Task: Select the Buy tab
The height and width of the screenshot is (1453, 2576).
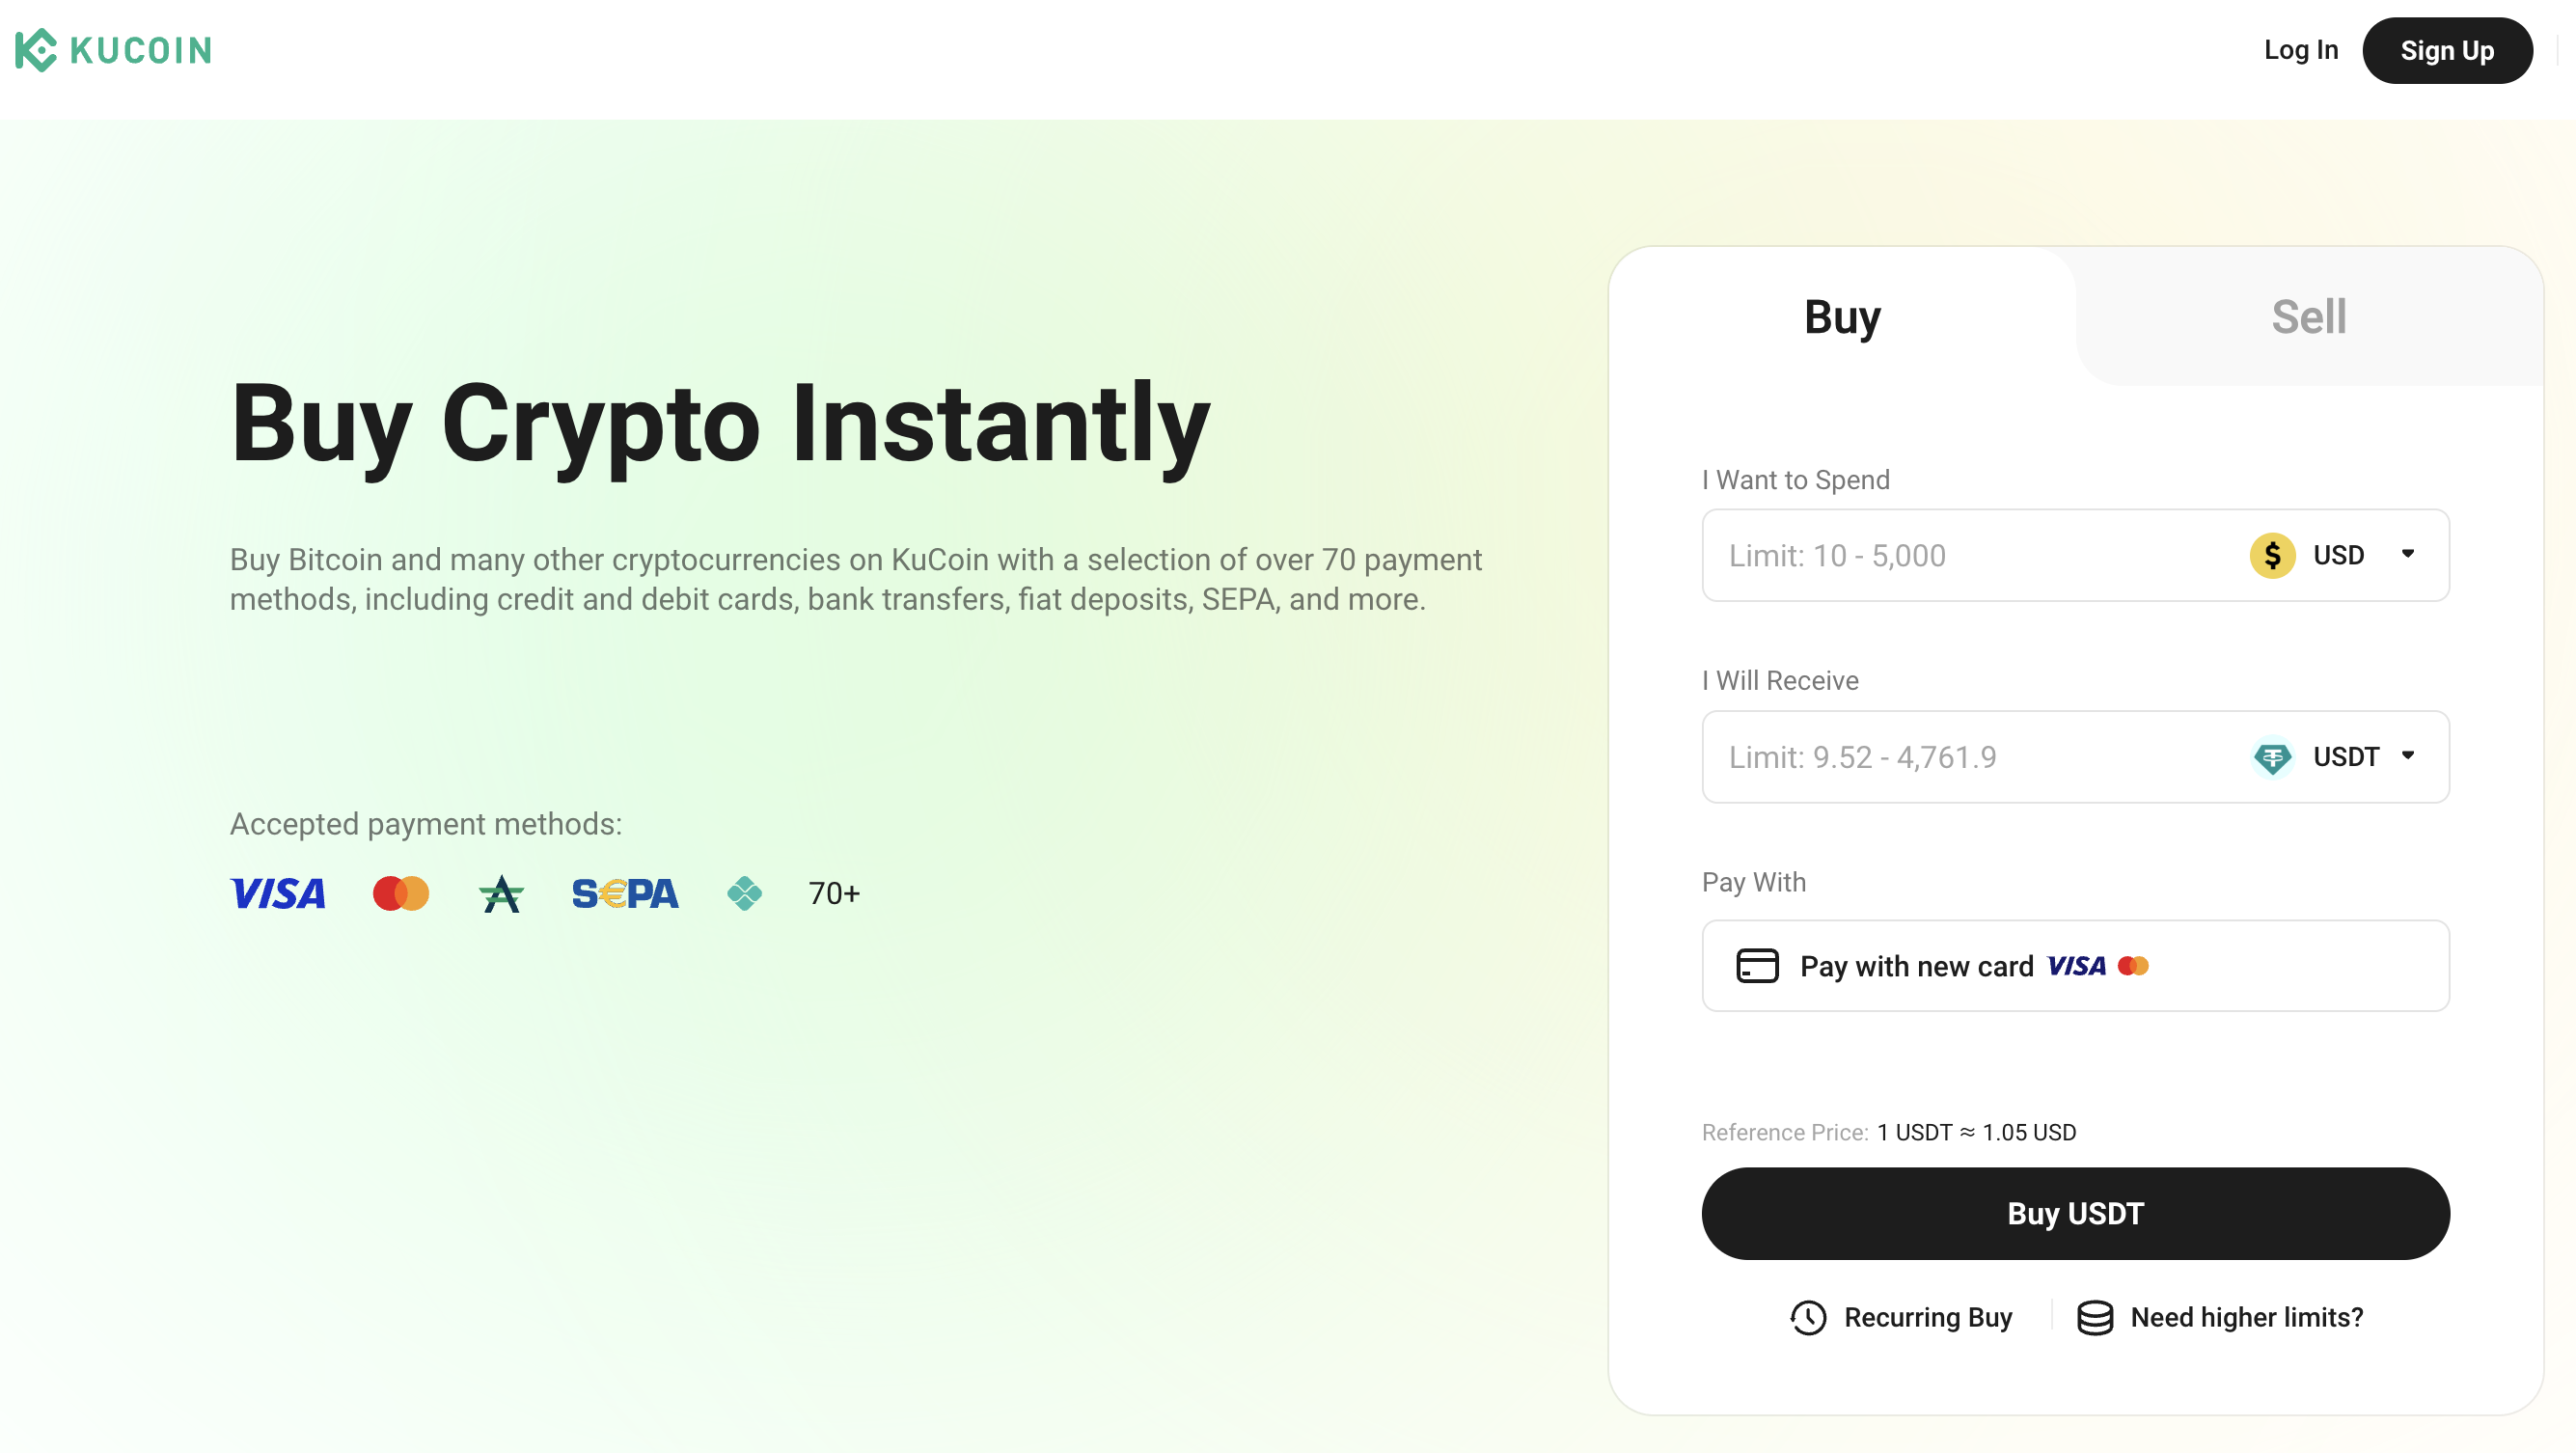Action: [1842, 317]
